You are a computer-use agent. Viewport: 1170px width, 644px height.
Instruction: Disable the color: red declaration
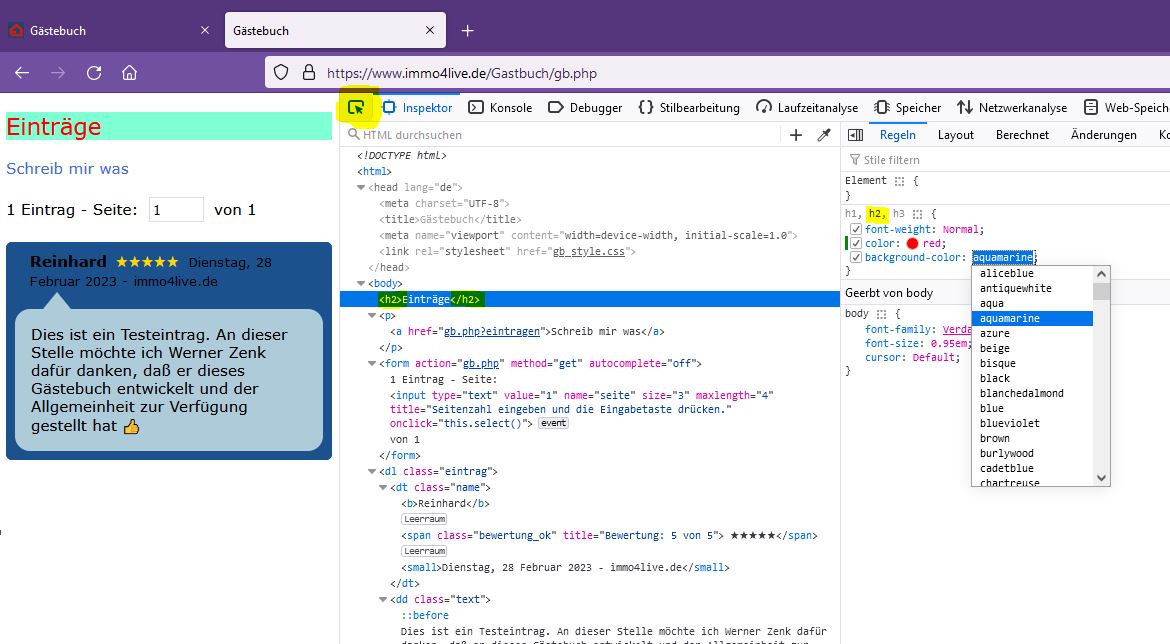856,243
